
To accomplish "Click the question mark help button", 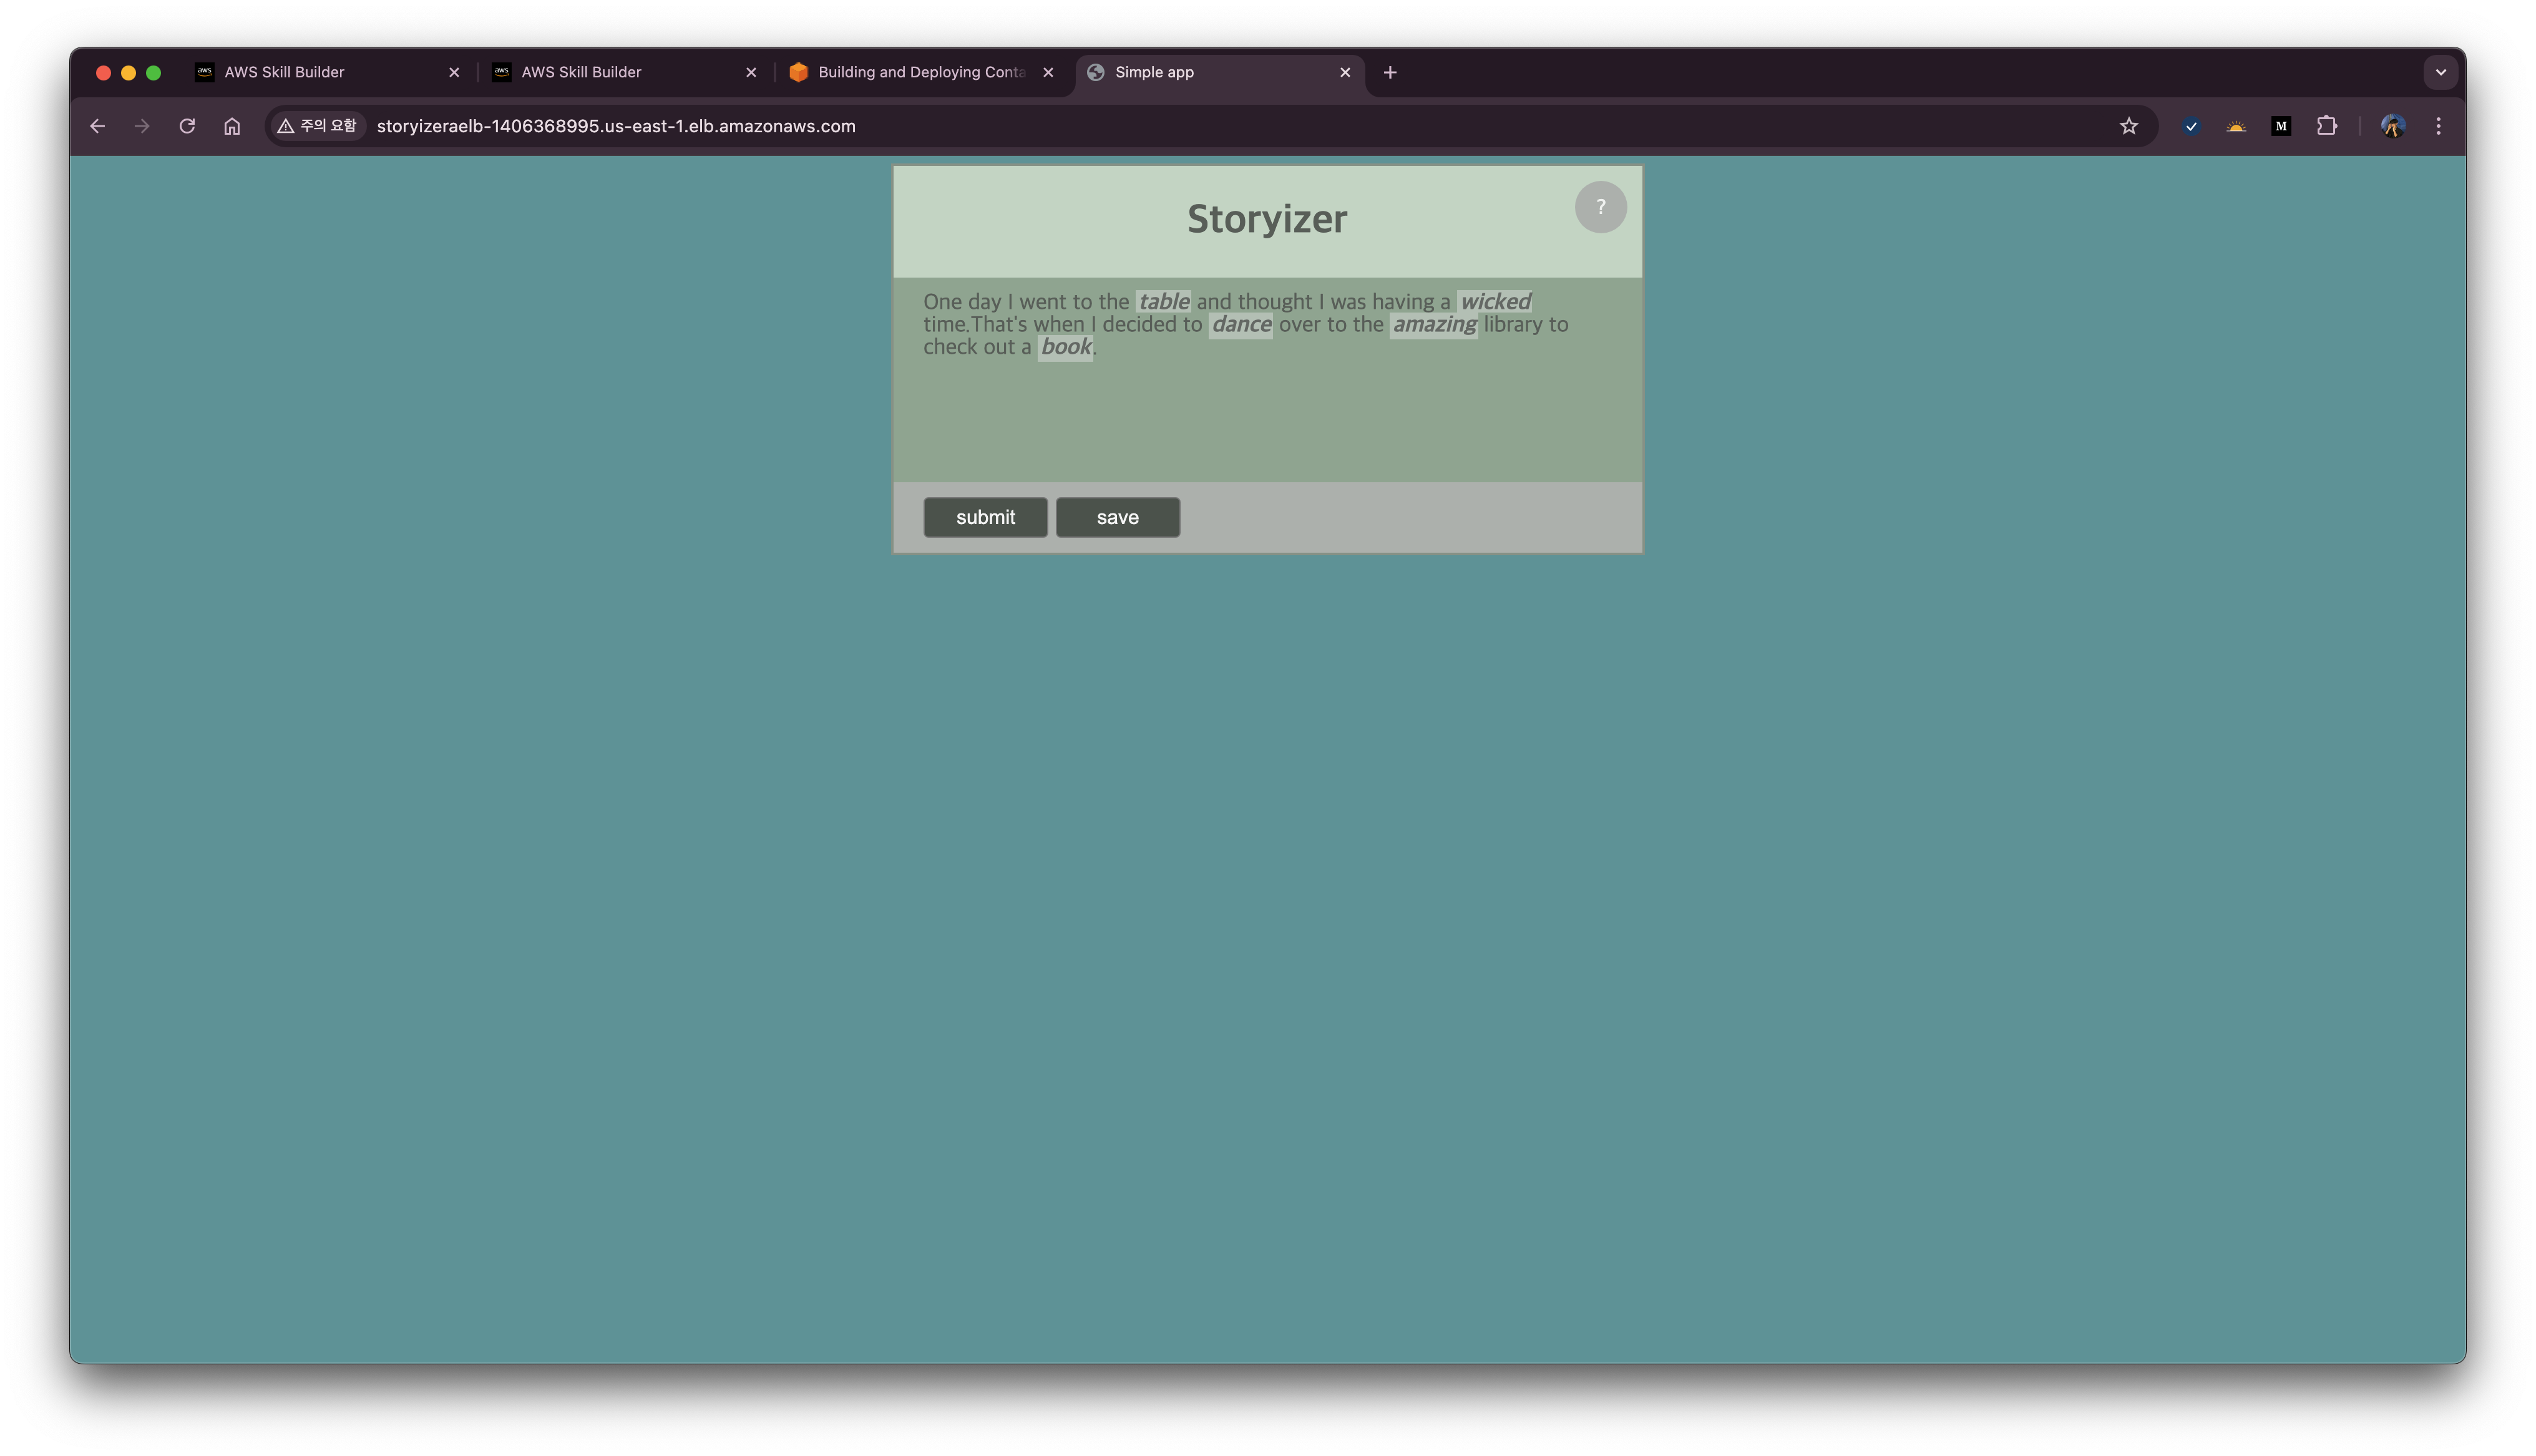I will click(x=1600, y=207).
